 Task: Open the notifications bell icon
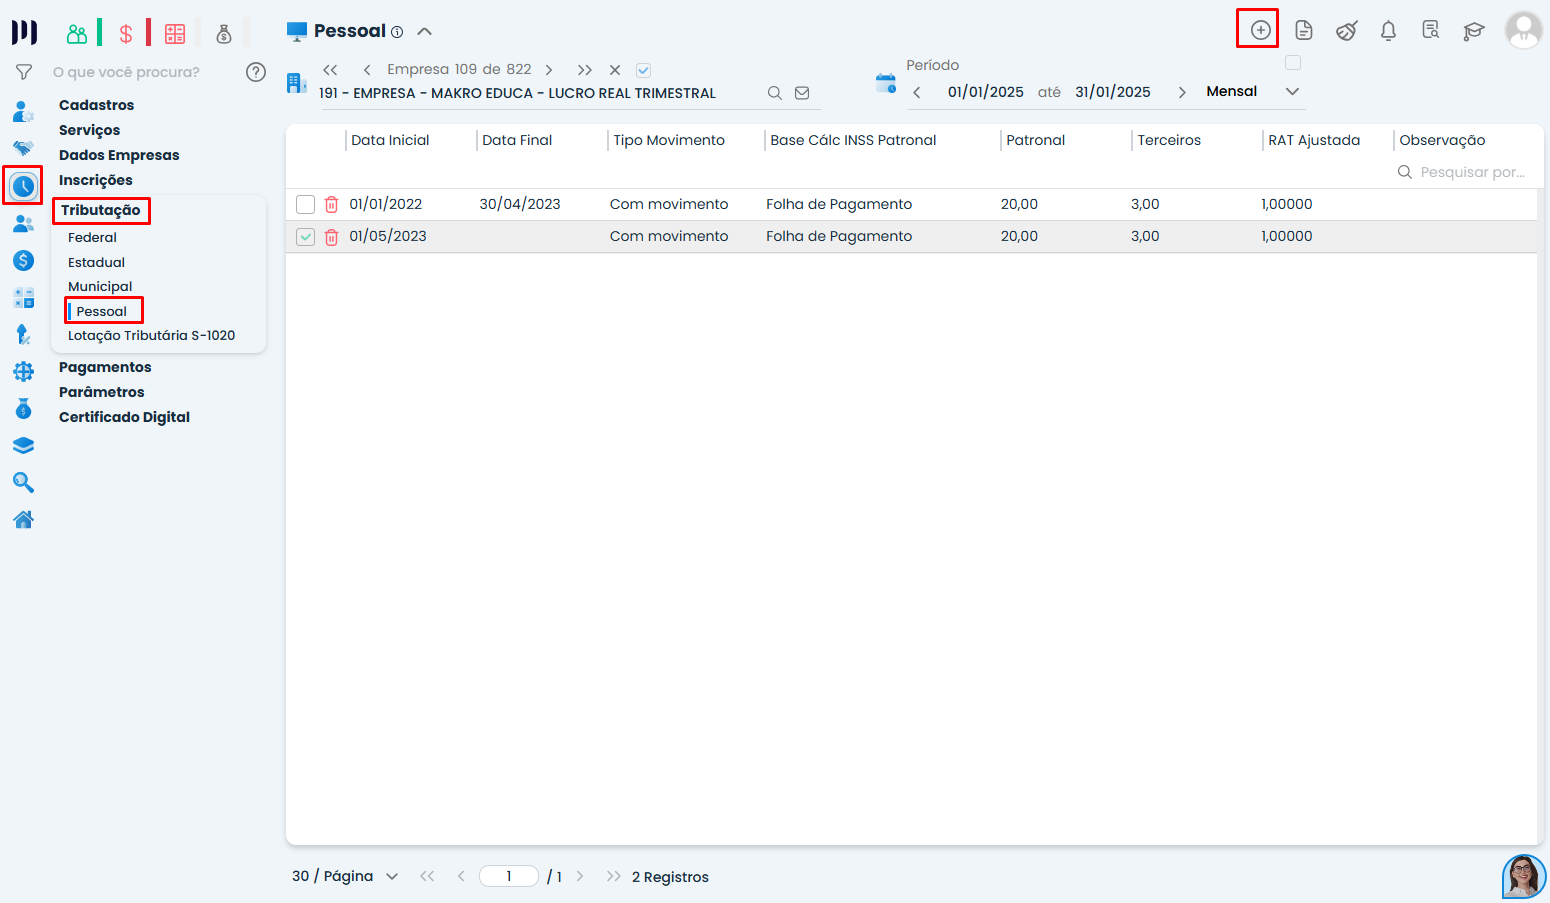1388,31
